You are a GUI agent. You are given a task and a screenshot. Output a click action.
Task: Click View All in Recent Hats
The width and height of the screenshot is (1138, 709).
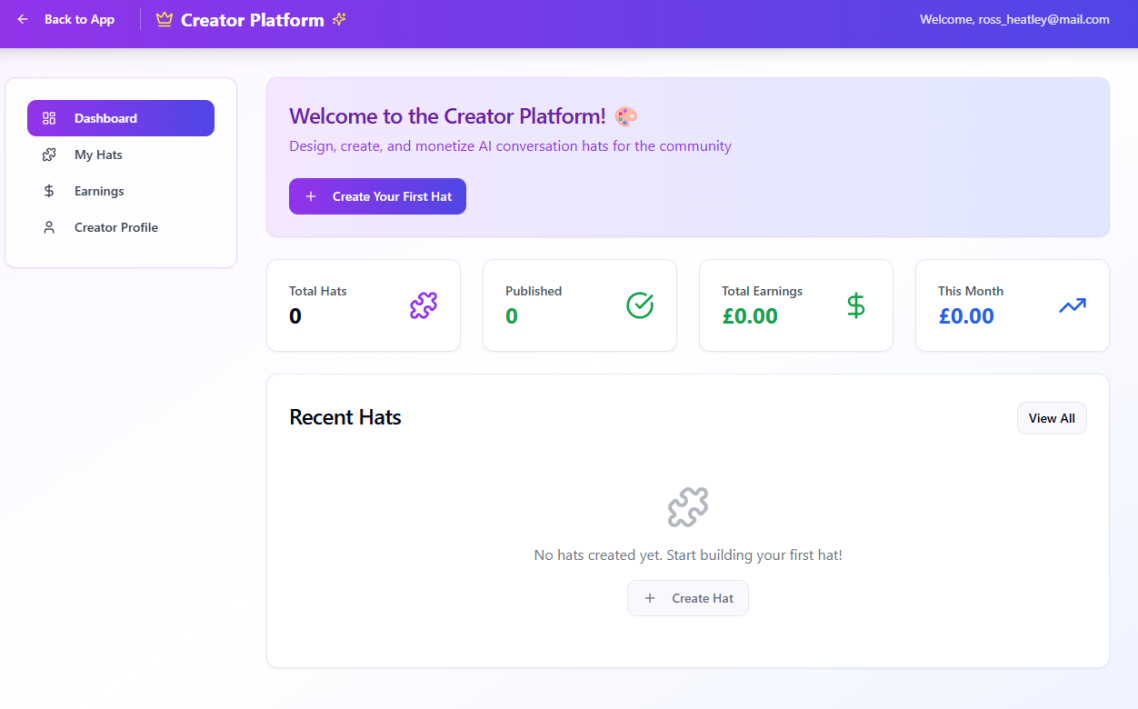tap(1052, 418)
